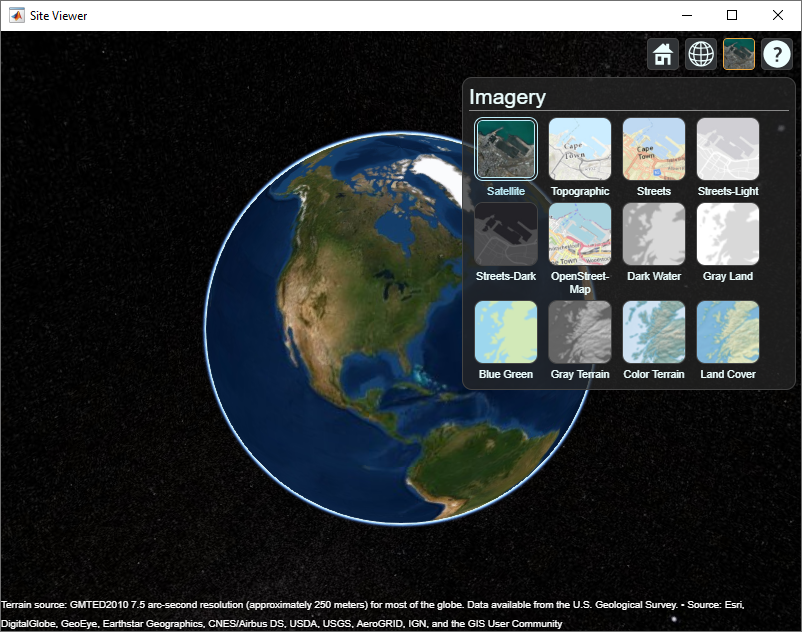Close the Site Viewer window

[x=777, y=15]
